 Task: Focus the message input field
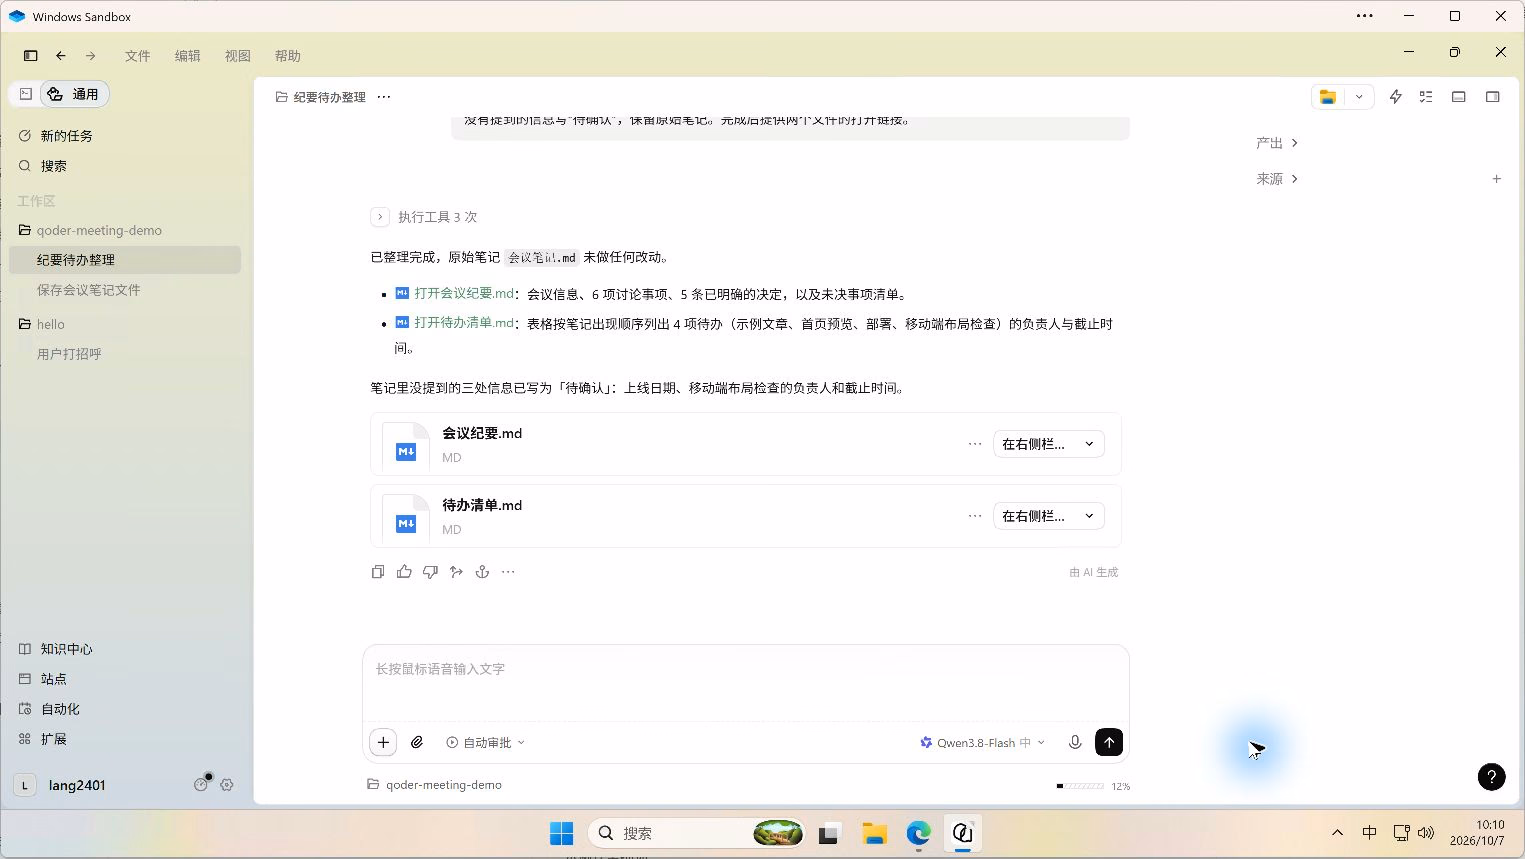coord(746,682)
